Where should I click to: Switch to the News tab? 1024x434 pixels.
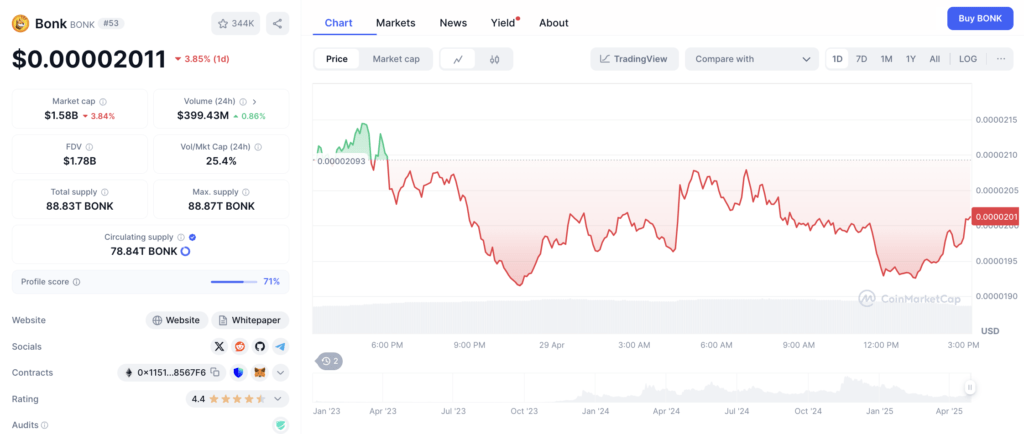click(x=453, y=23)
